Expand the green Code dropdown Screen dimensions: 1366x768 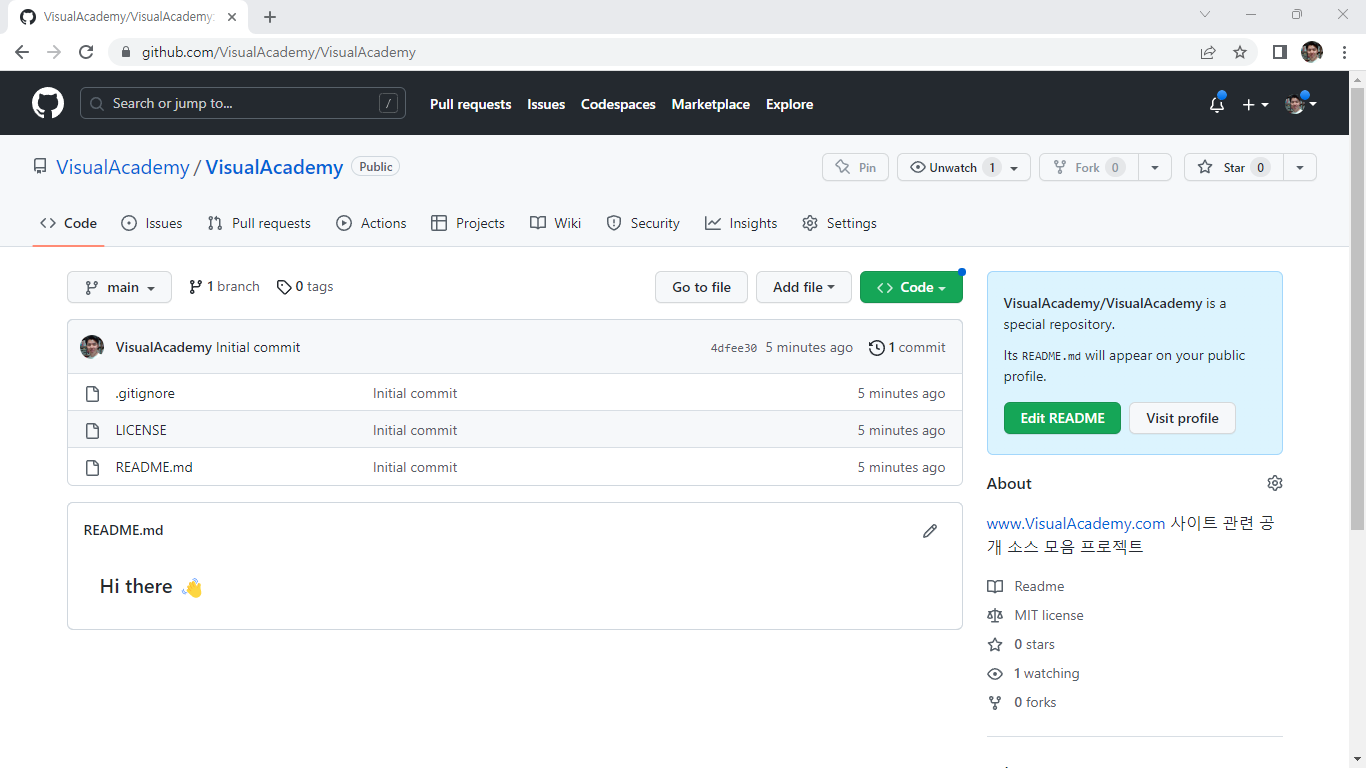[x=910, y=287]
